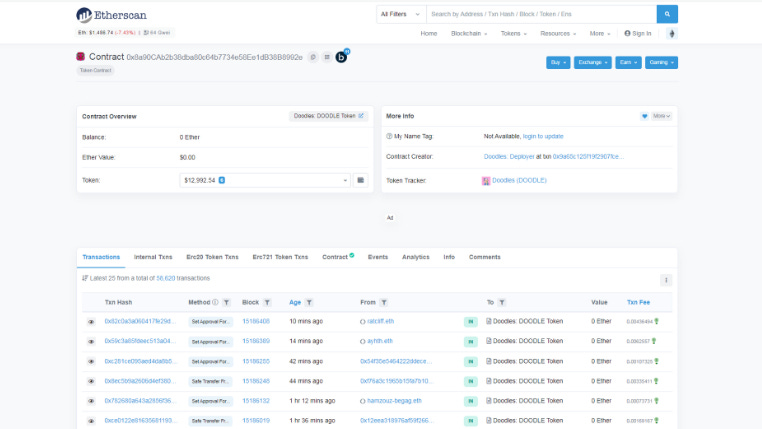Expand the Tokens nav menu
The width and height of the screenshot is (762, 429).
tap(514, 34)
